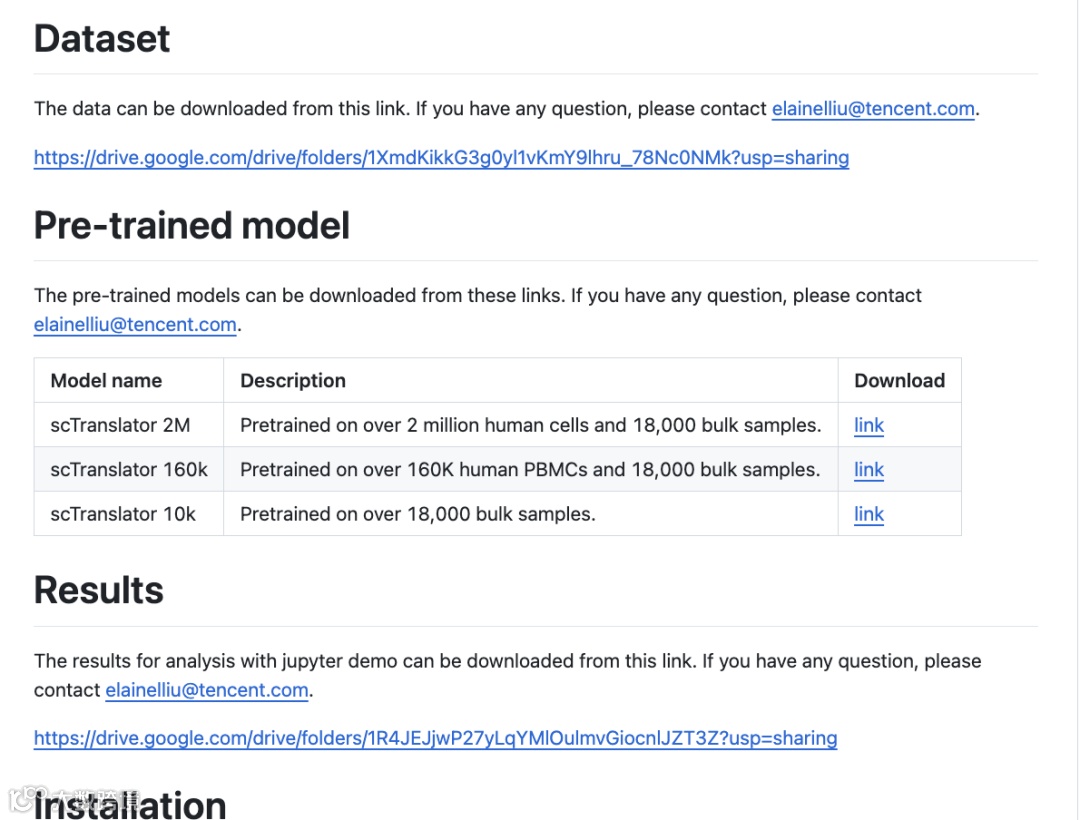Click the Results heading
The image size is (1080, 820).
pyautogui.click(x=99, y=591)
